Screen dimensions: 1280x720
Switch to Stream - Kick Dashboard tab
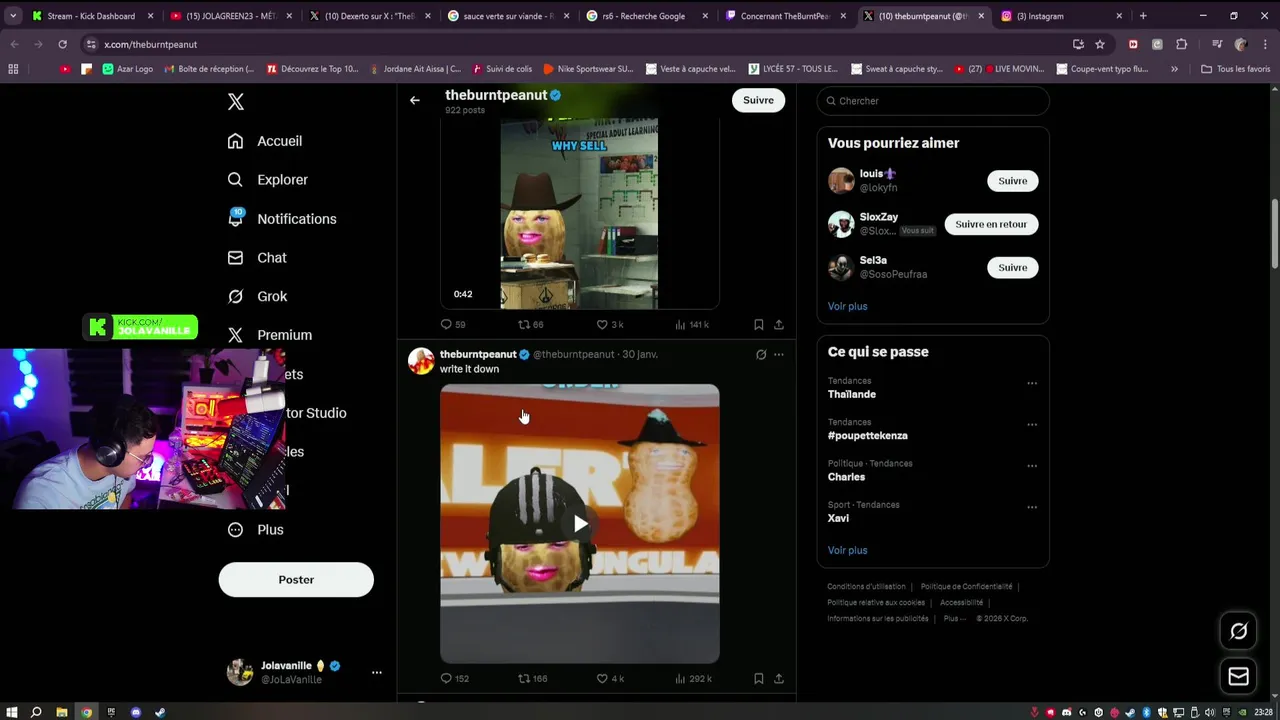pos(92,16)
